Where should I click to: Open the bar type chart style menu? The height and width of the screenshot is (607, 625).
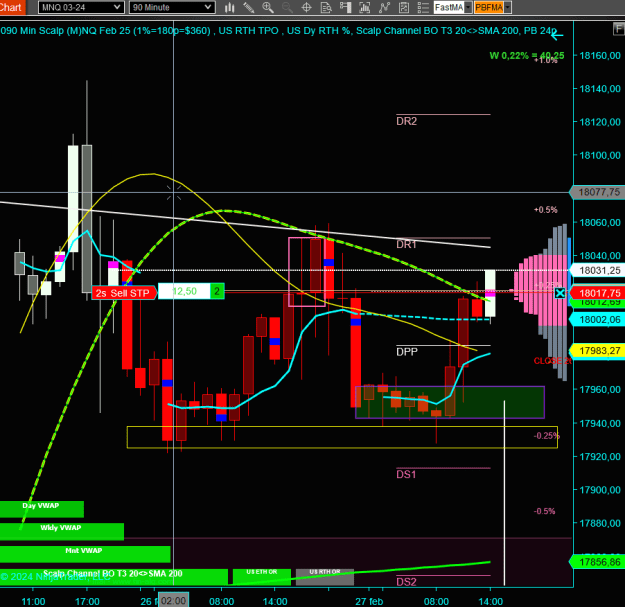(230, 7)
